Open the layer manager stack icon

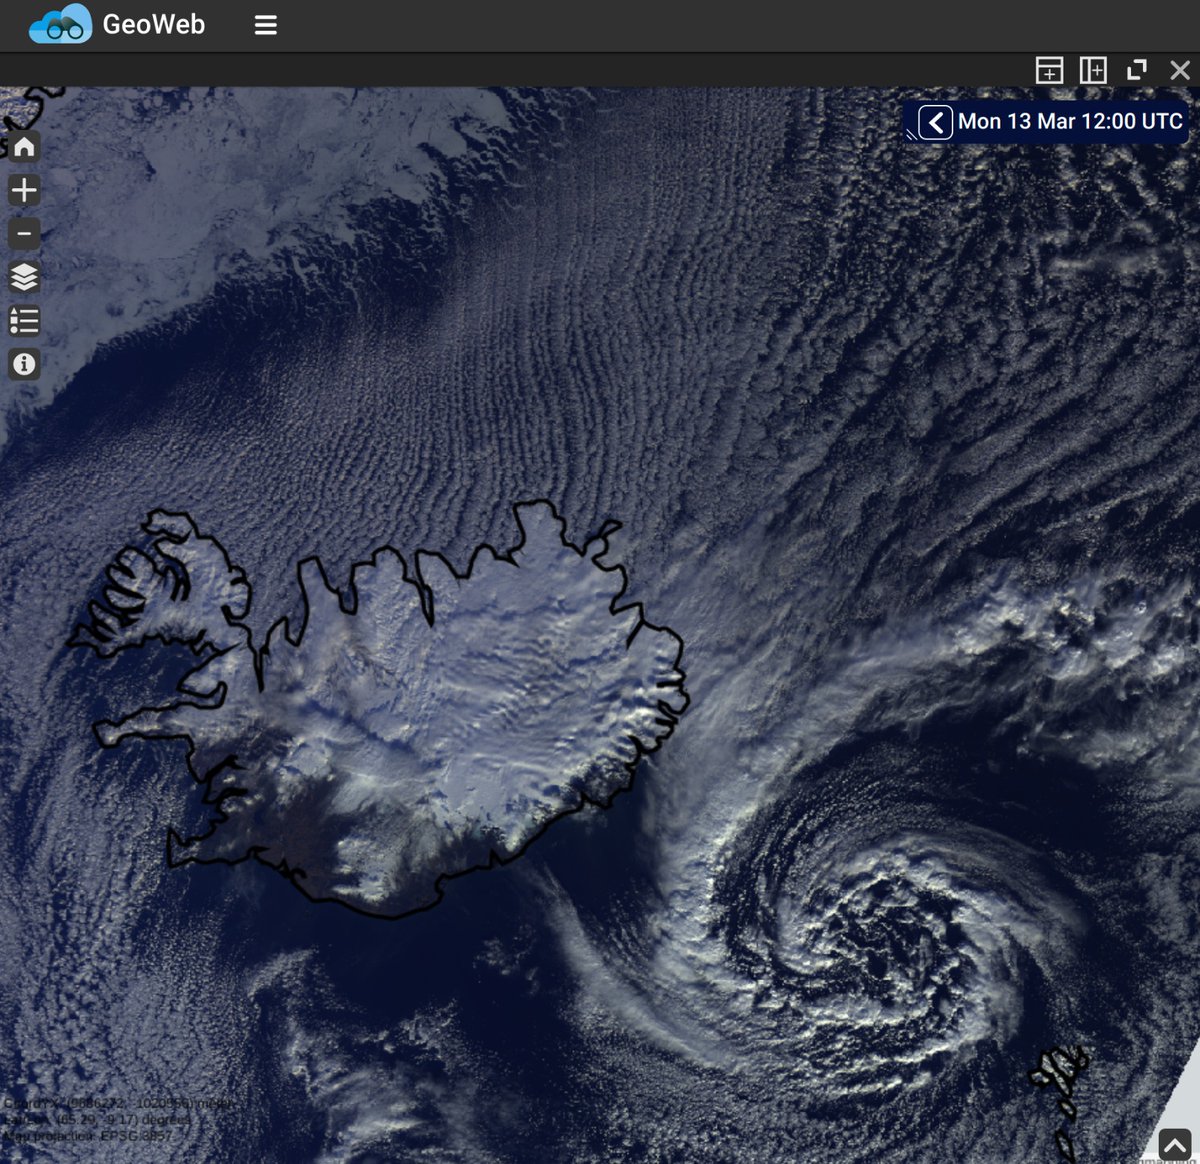(x=24, y=277)
